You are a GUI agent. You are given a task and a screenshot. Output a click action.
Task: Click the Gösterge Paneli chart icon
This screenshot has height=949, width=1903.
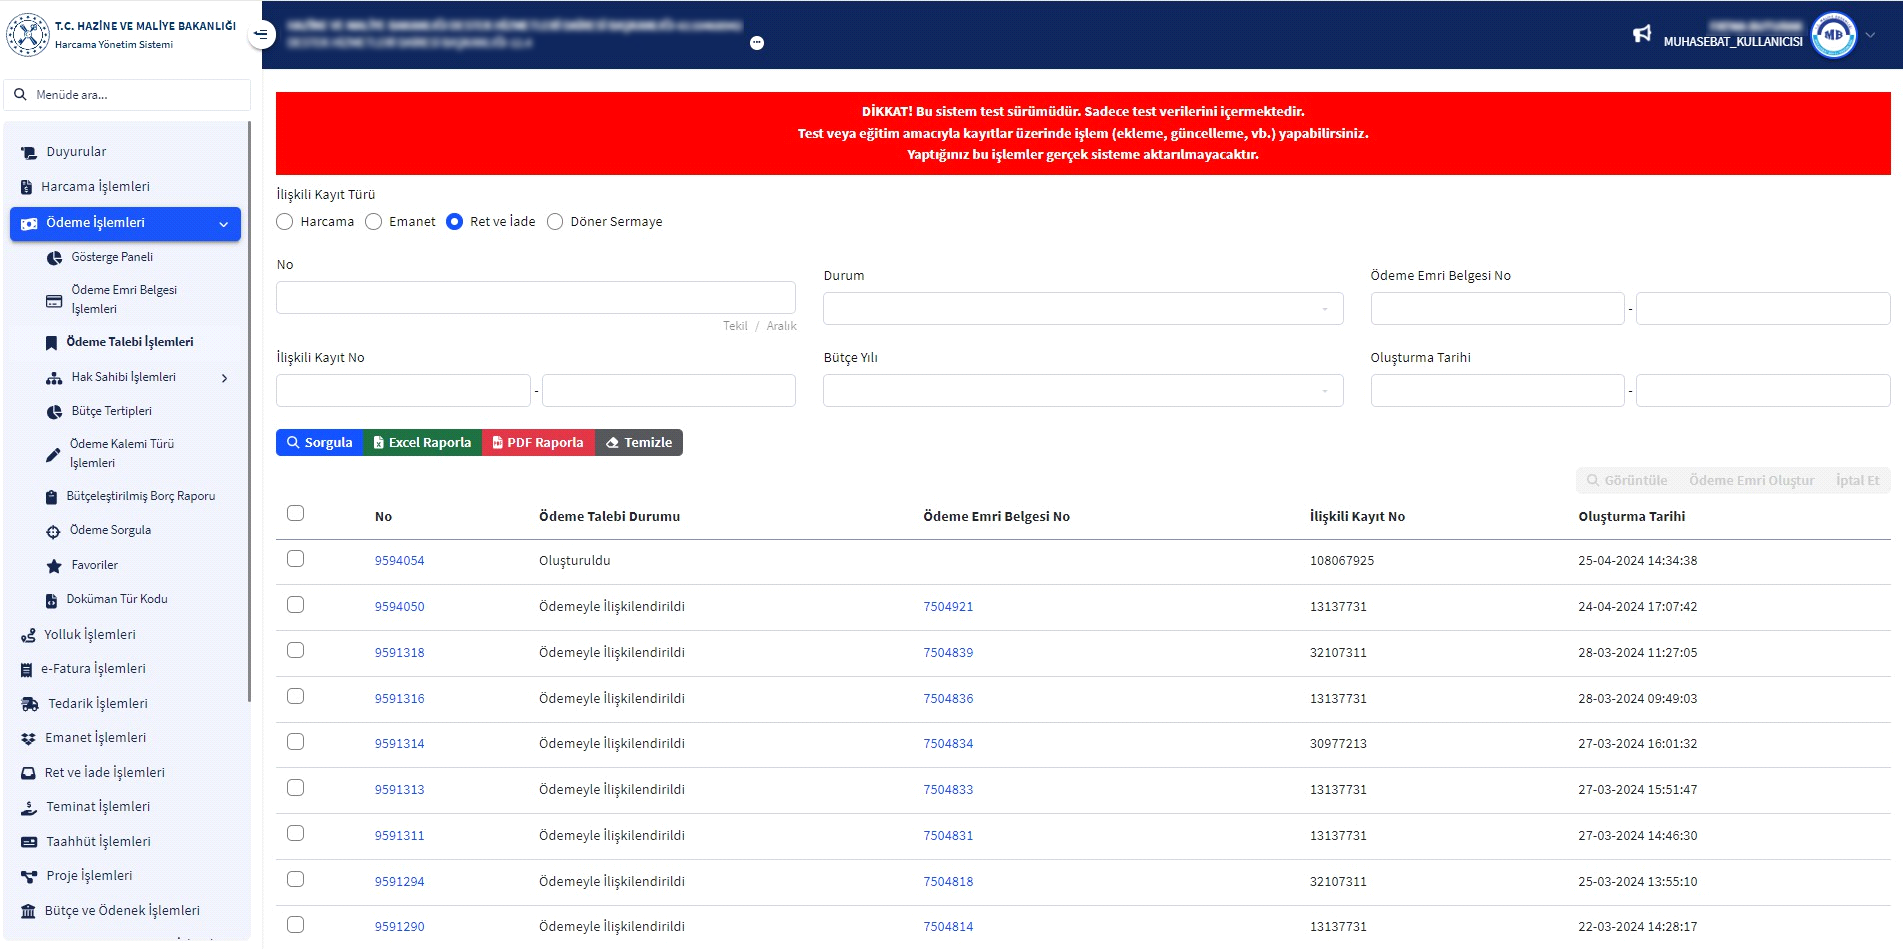pos(54,258)
